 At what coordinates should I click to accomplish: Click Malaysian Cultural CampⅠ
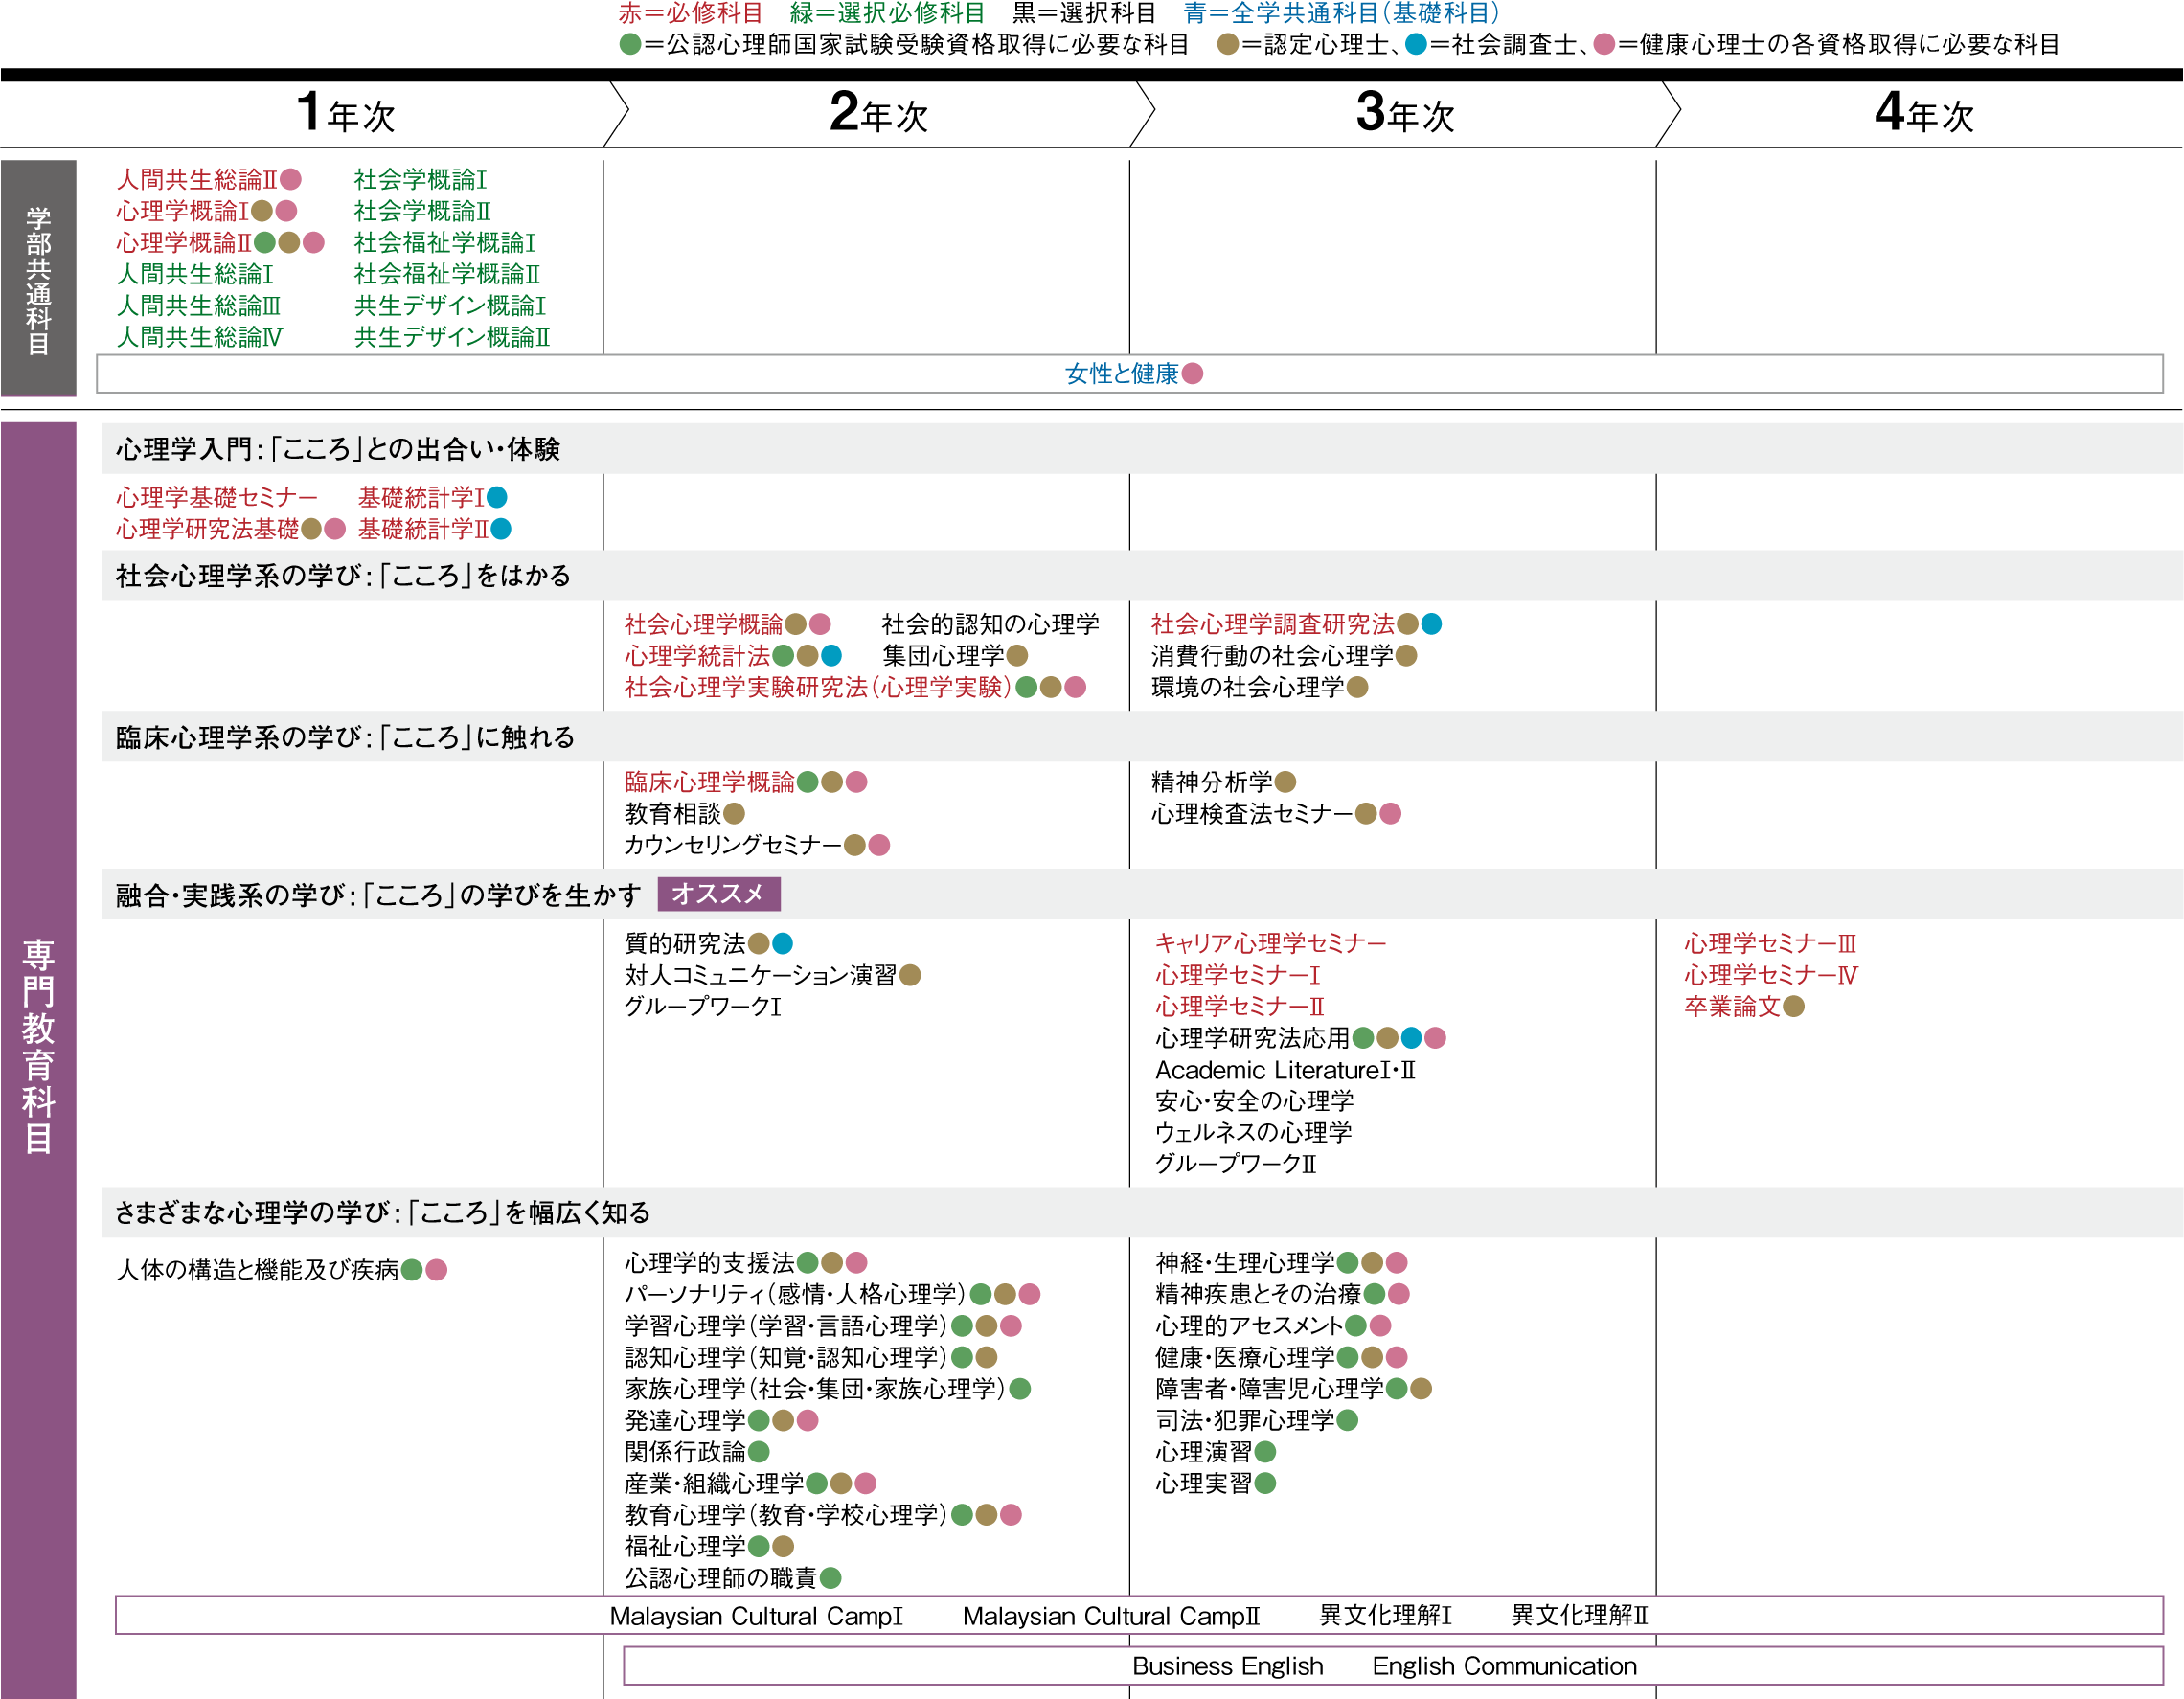(x=756, y=1616)
